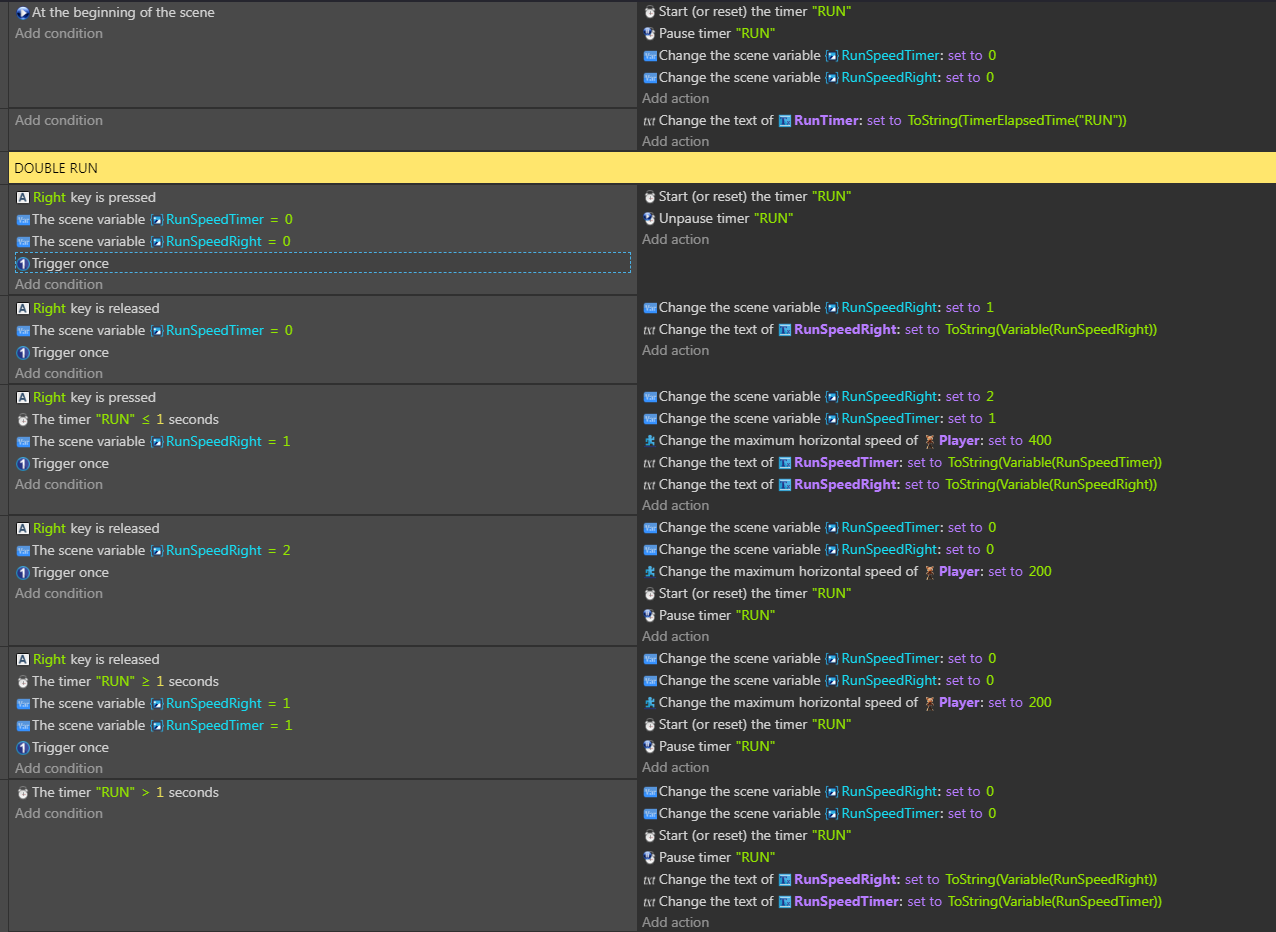This screenshot has width=1276, height=932.
Task: Add a condition to the RunSpeedRight = 2 event
Action: point(59,593)
